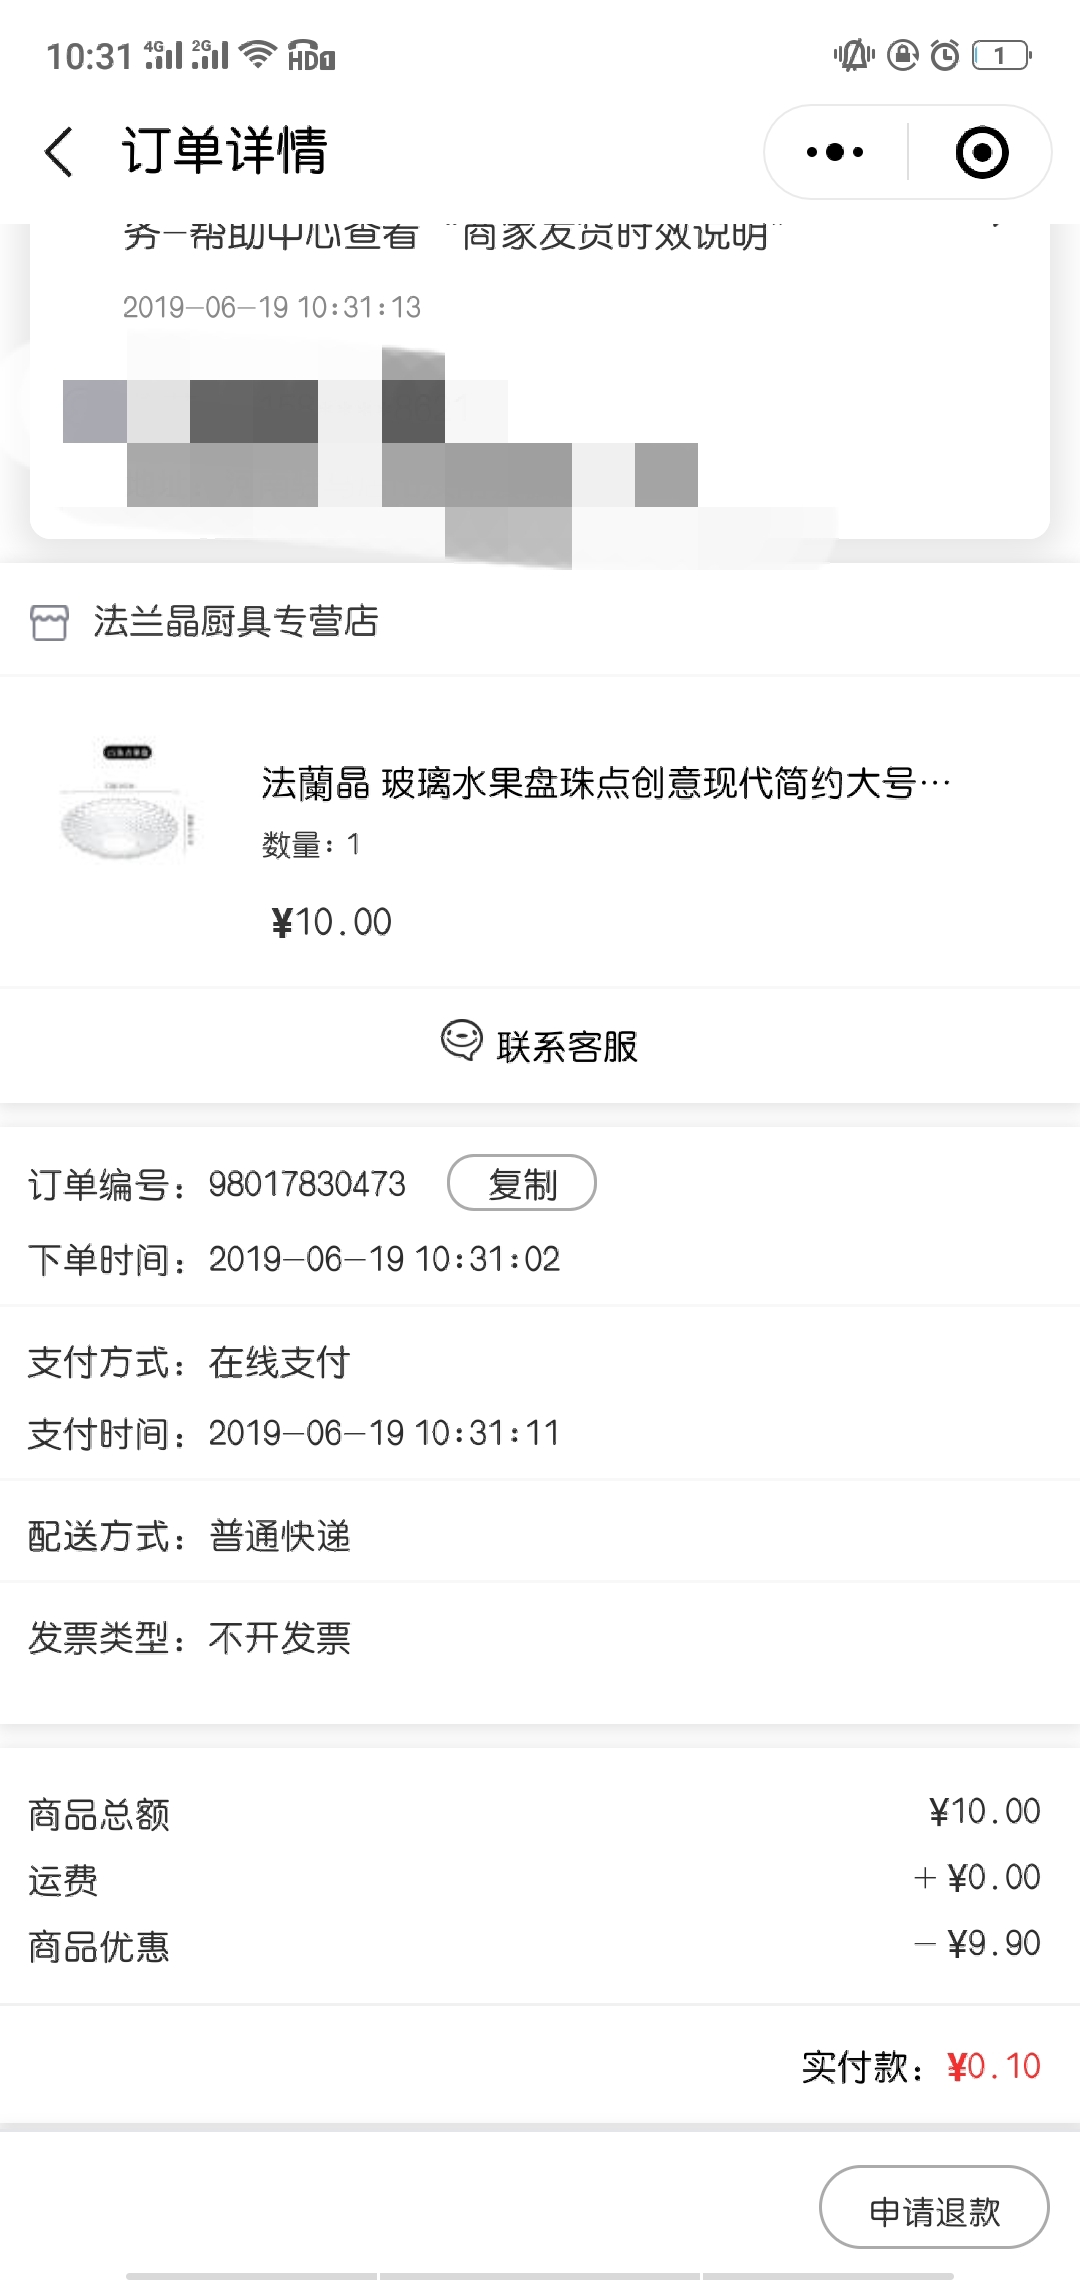Tap the Wi-Fi status bar icon
This screenshot has width=1080, height=2280.
259,54
